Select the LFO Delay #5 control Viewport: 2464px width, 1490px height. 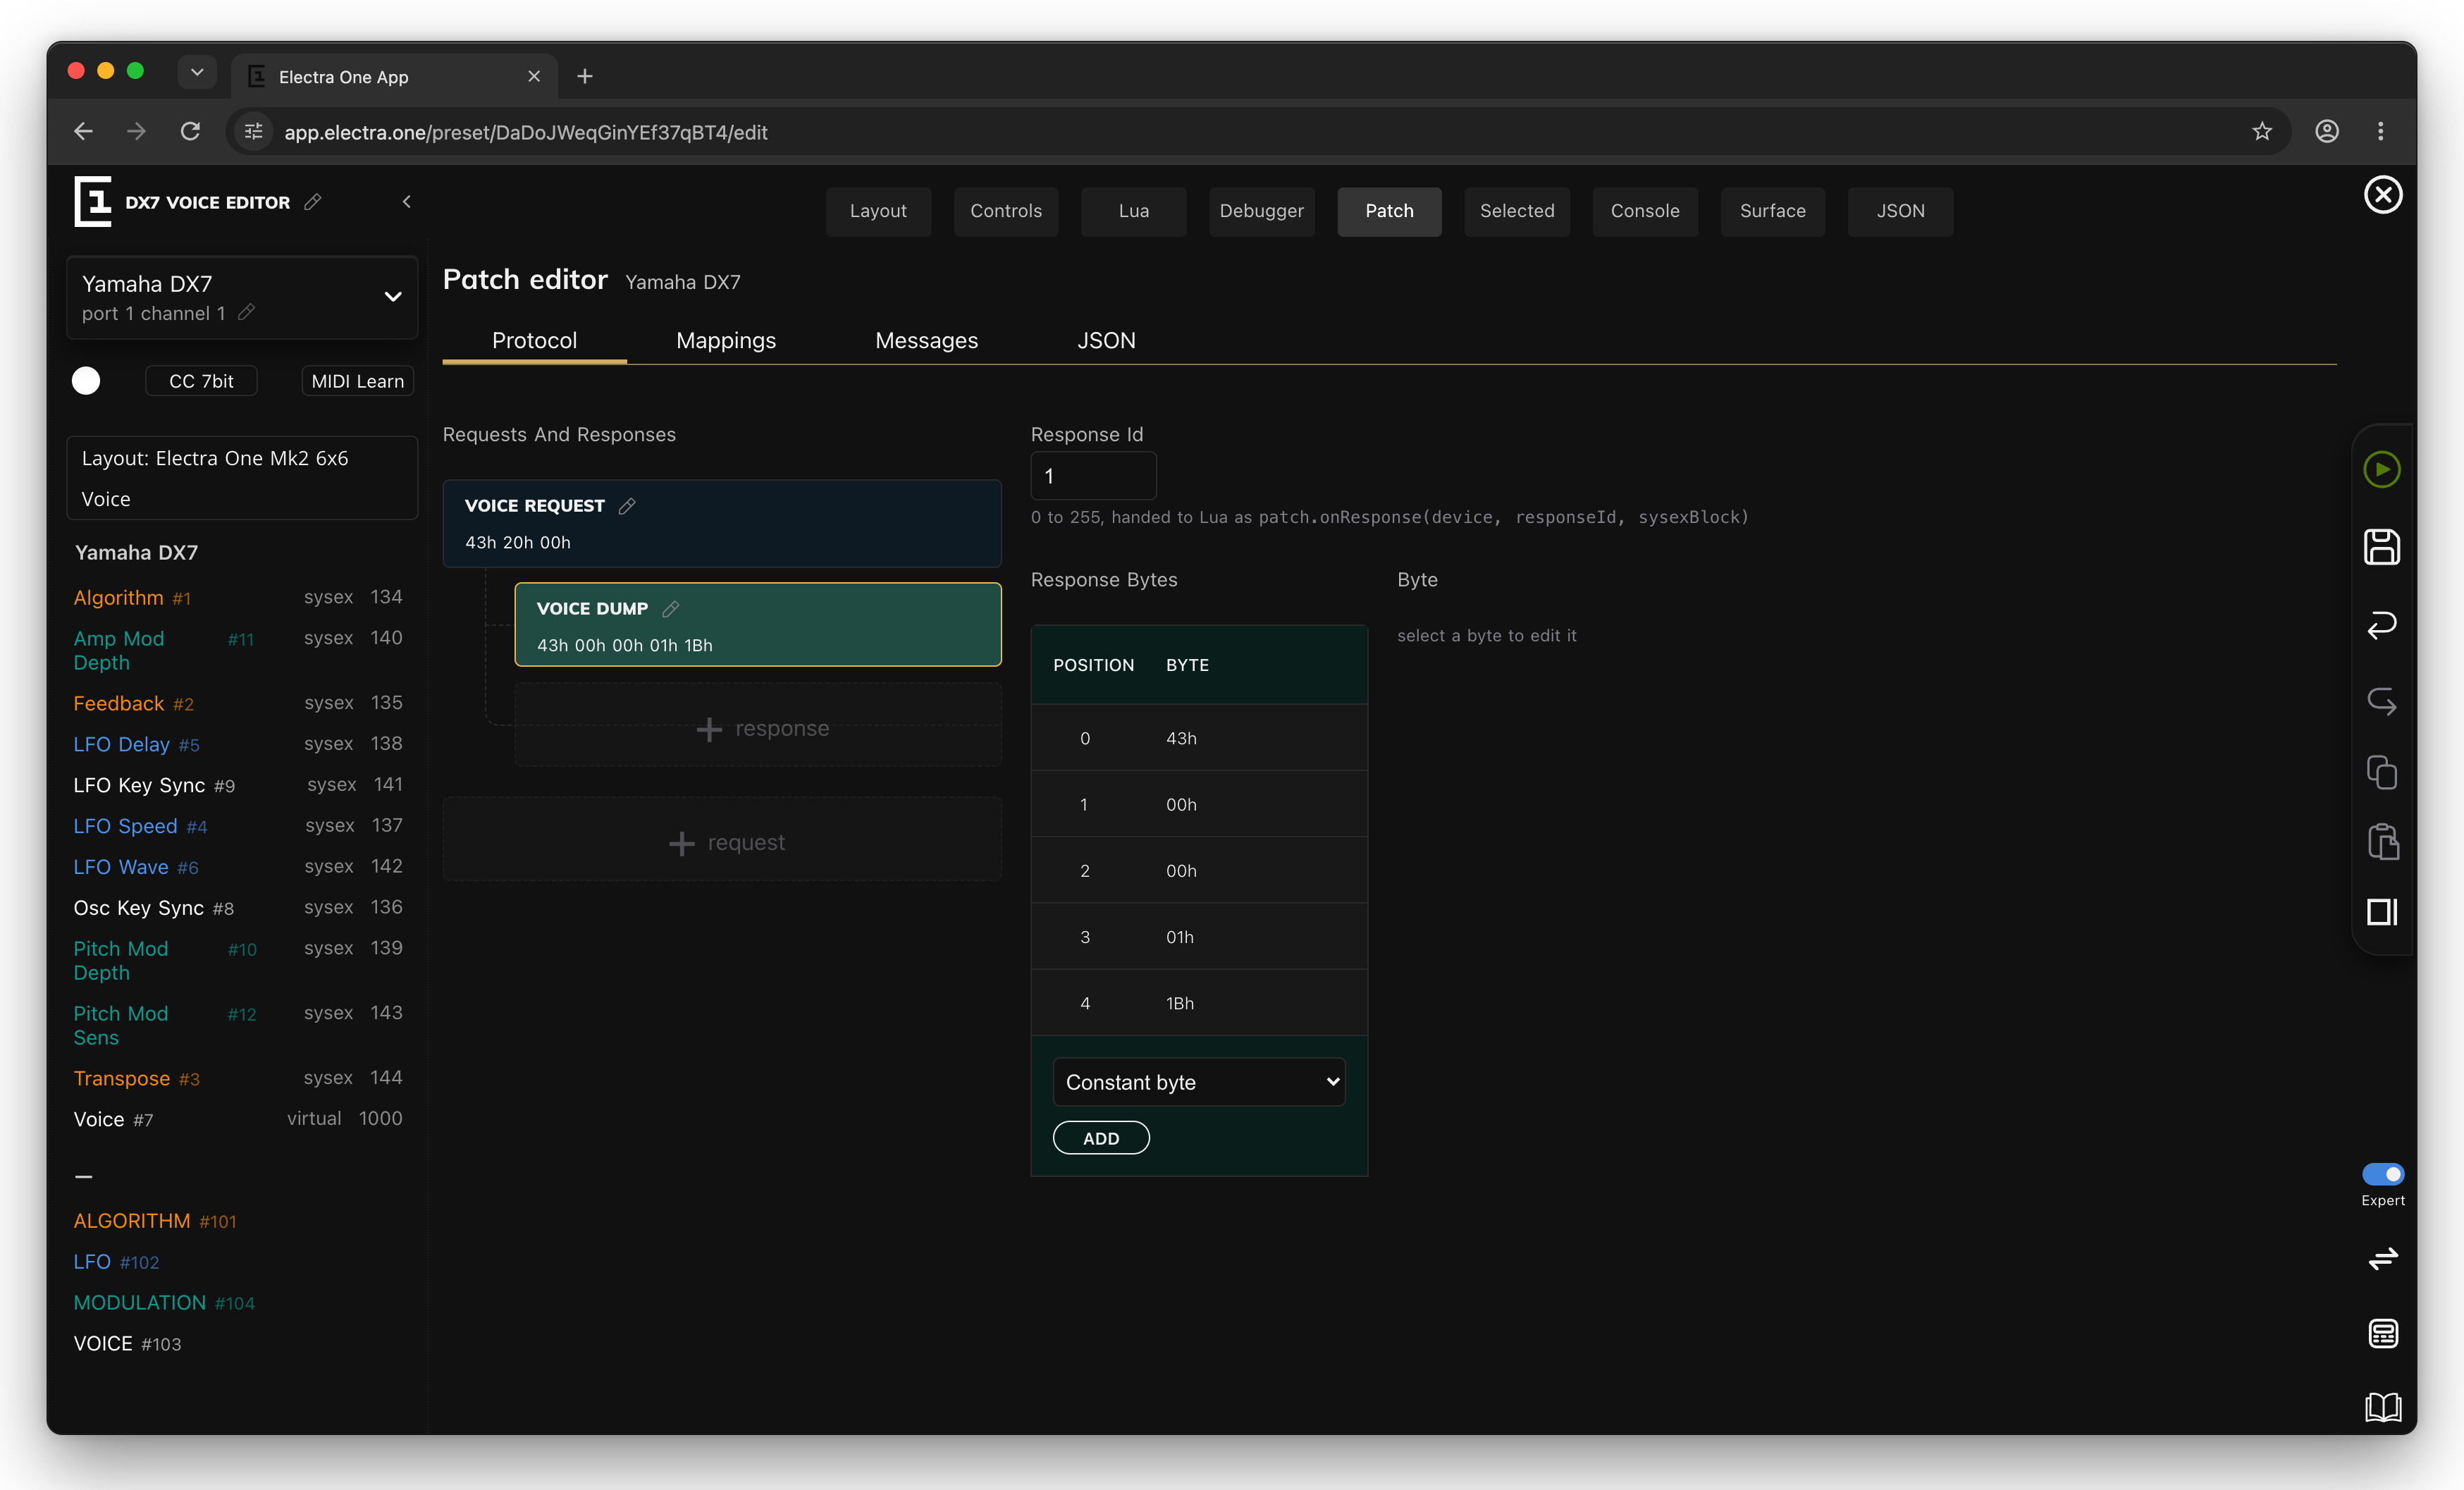238,744
